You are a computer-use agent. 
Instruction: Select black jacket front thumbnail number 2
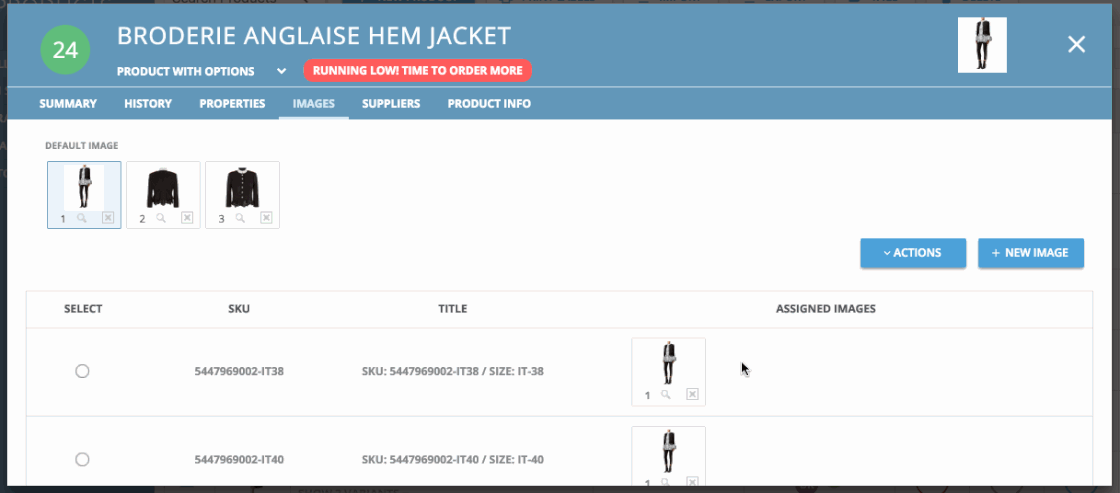(162, 187)
